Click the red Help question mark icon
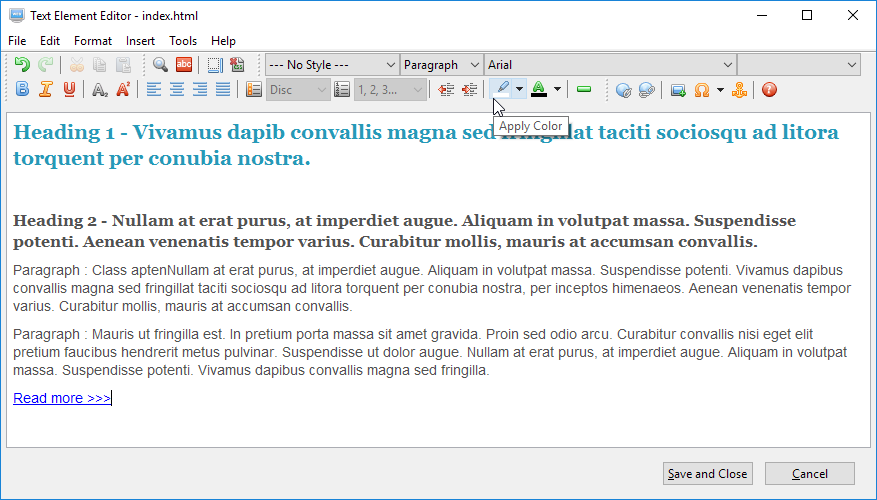 click(x=770, y=89)
